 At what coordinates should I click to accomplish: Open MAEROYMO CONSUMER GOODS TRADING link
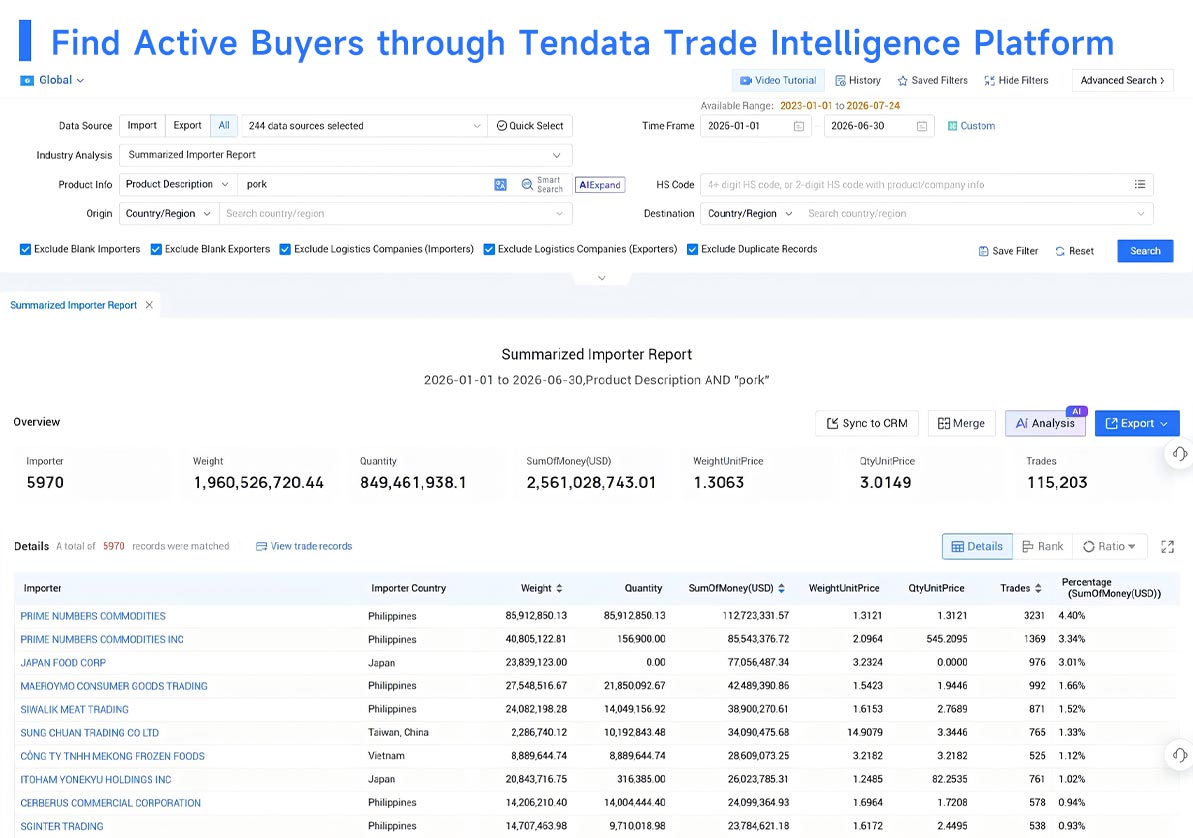114,686
